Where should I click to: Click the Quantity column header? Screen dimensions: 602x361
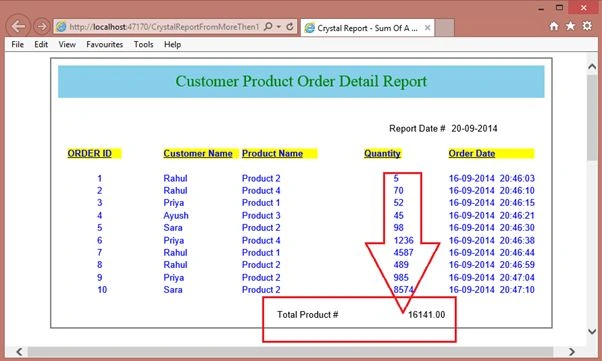coord(382,154)
